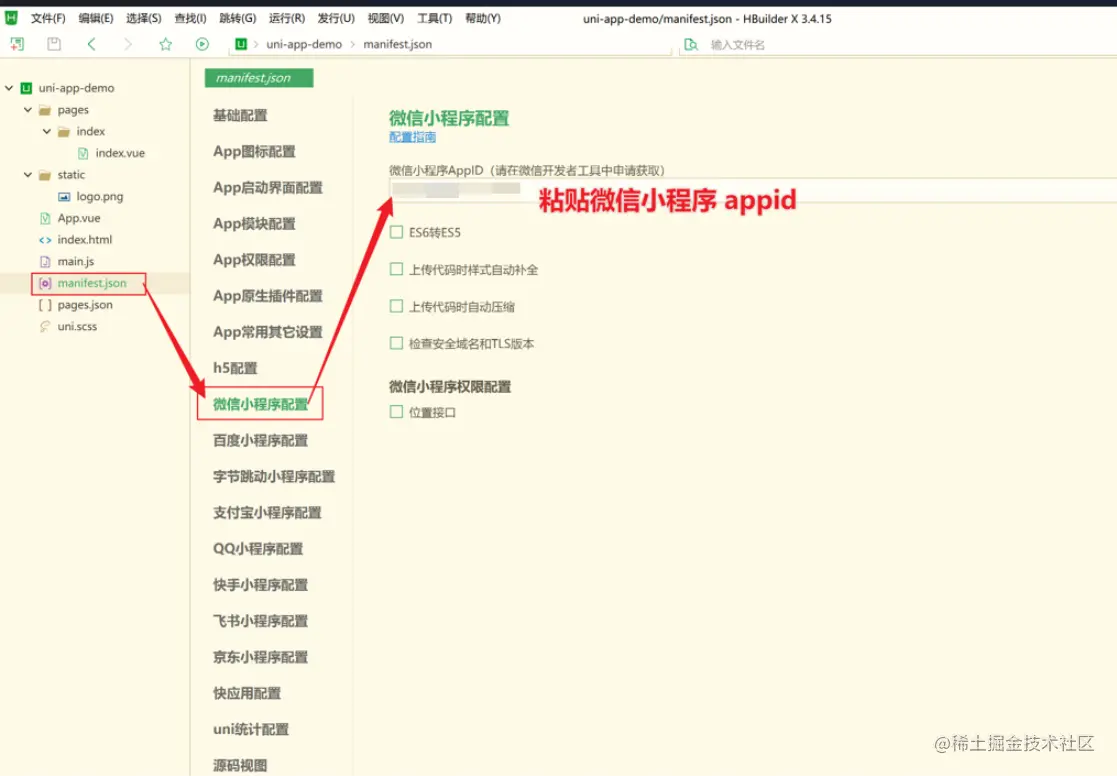The height and width of the screenshot is (776, 1117).
Task: Collapse the index folder chevron
Action: click(x=47, y=132)
